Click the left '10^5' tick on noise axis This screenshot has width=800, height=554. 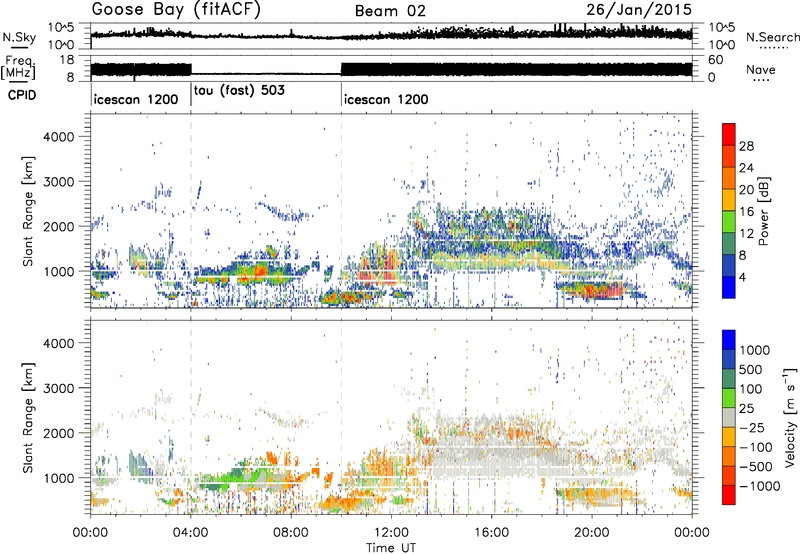point(63,28)
